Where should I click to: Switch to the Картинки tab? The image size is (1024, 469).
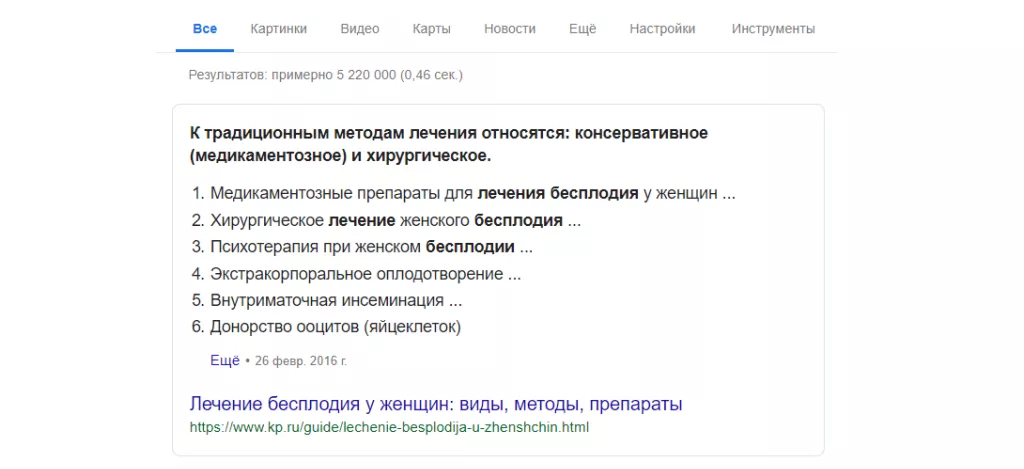(278, 29)
